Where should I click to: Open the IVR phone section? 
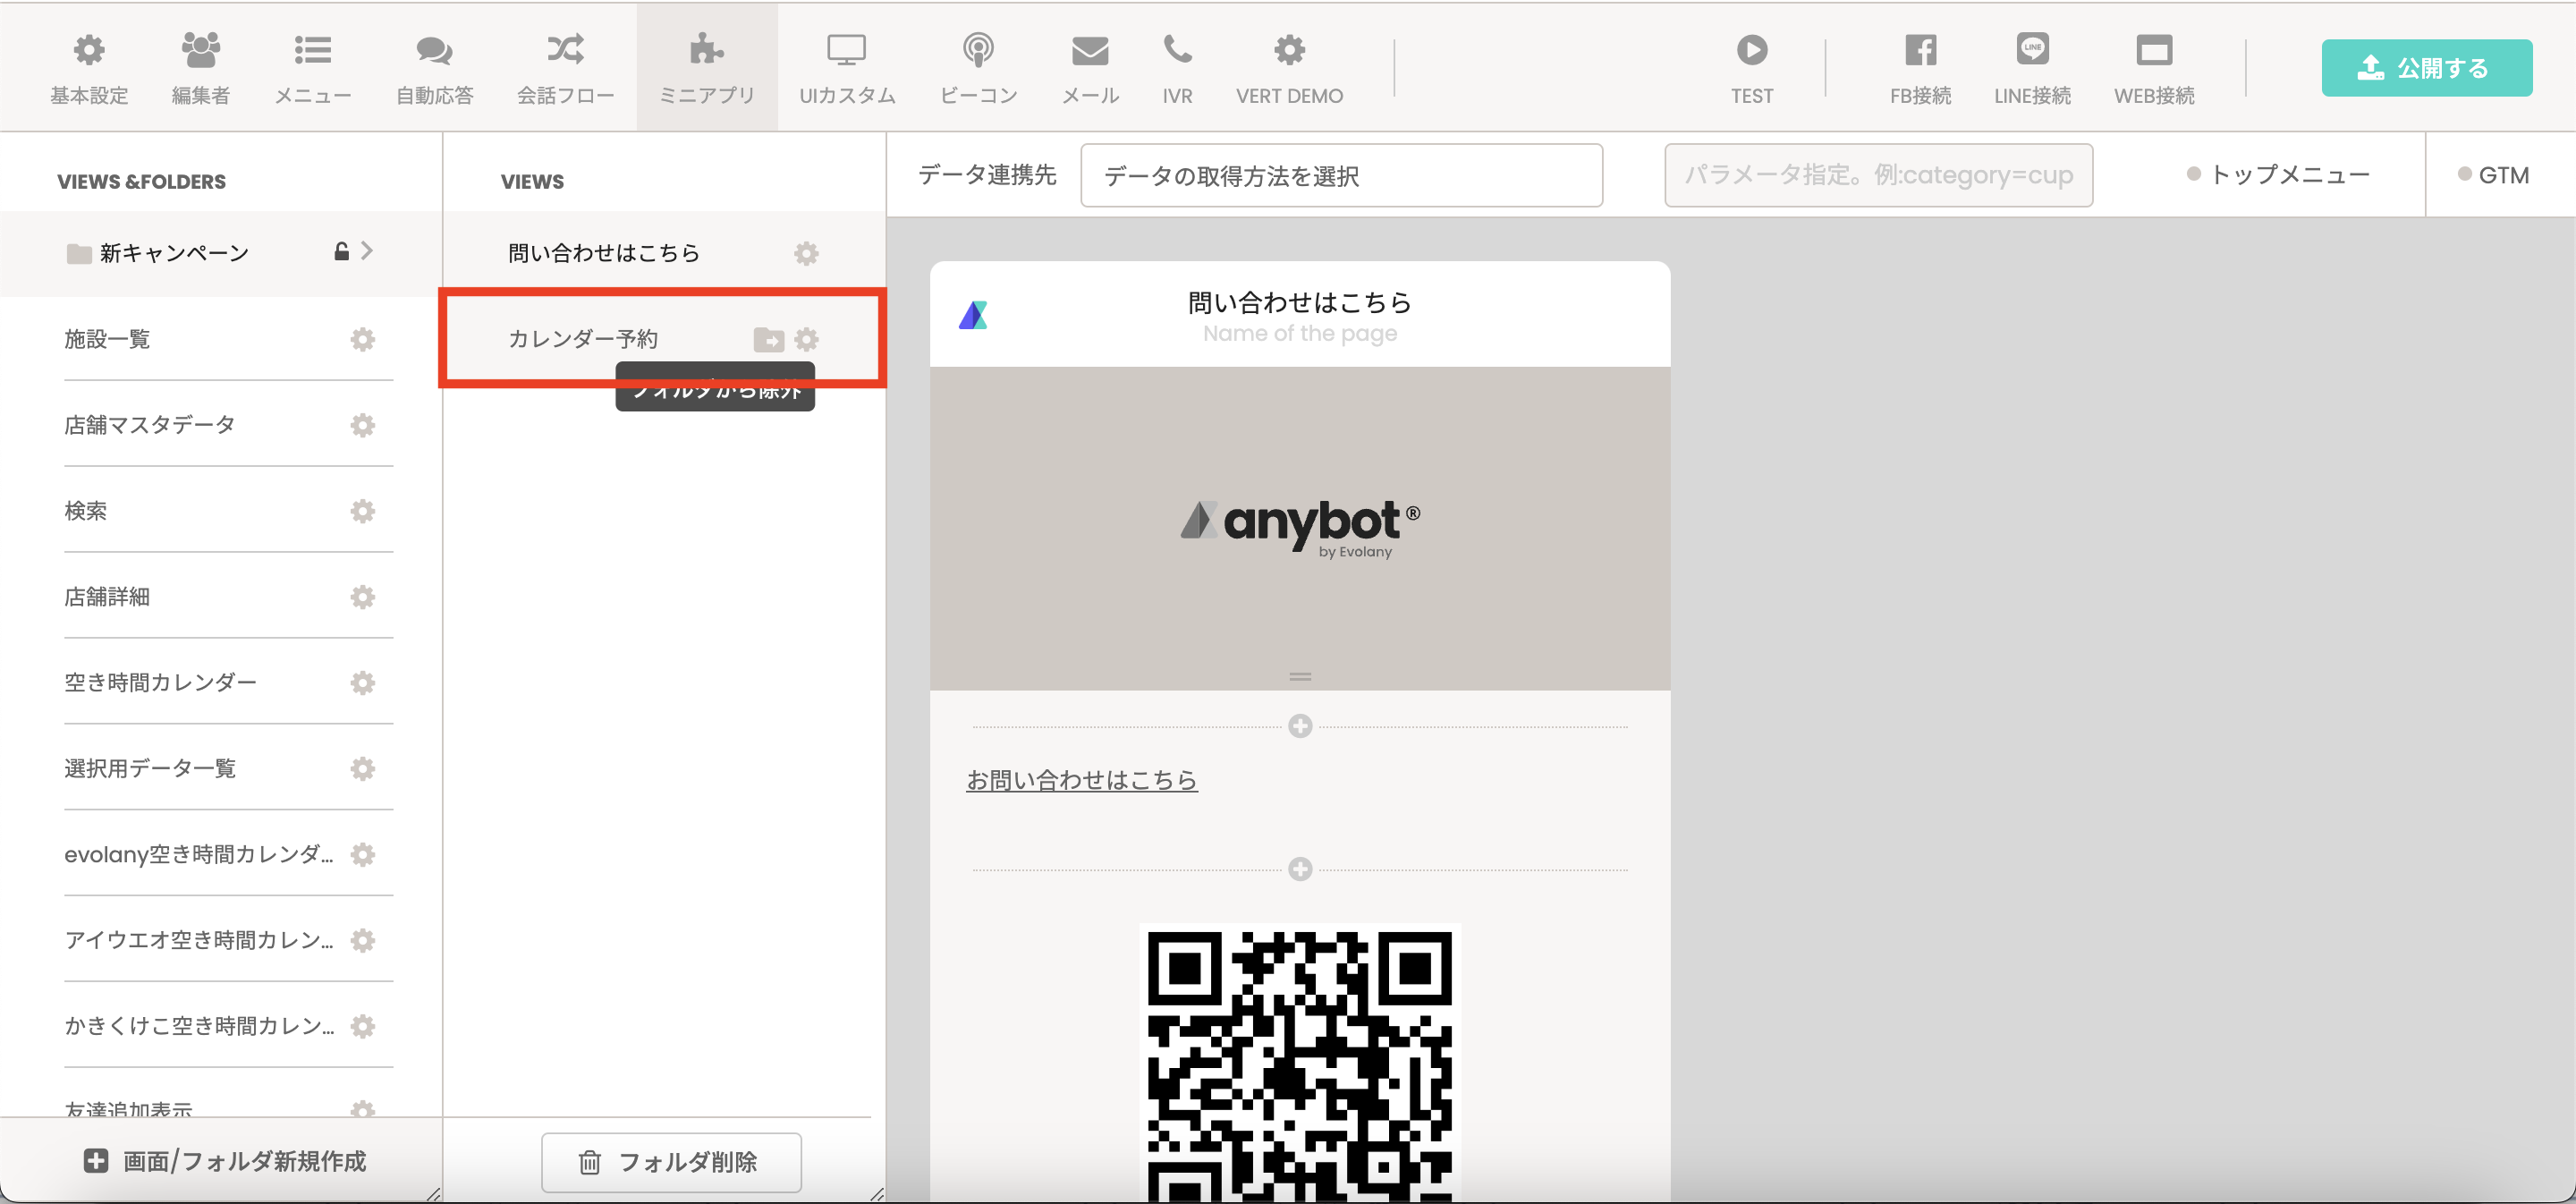point(1177,68)
